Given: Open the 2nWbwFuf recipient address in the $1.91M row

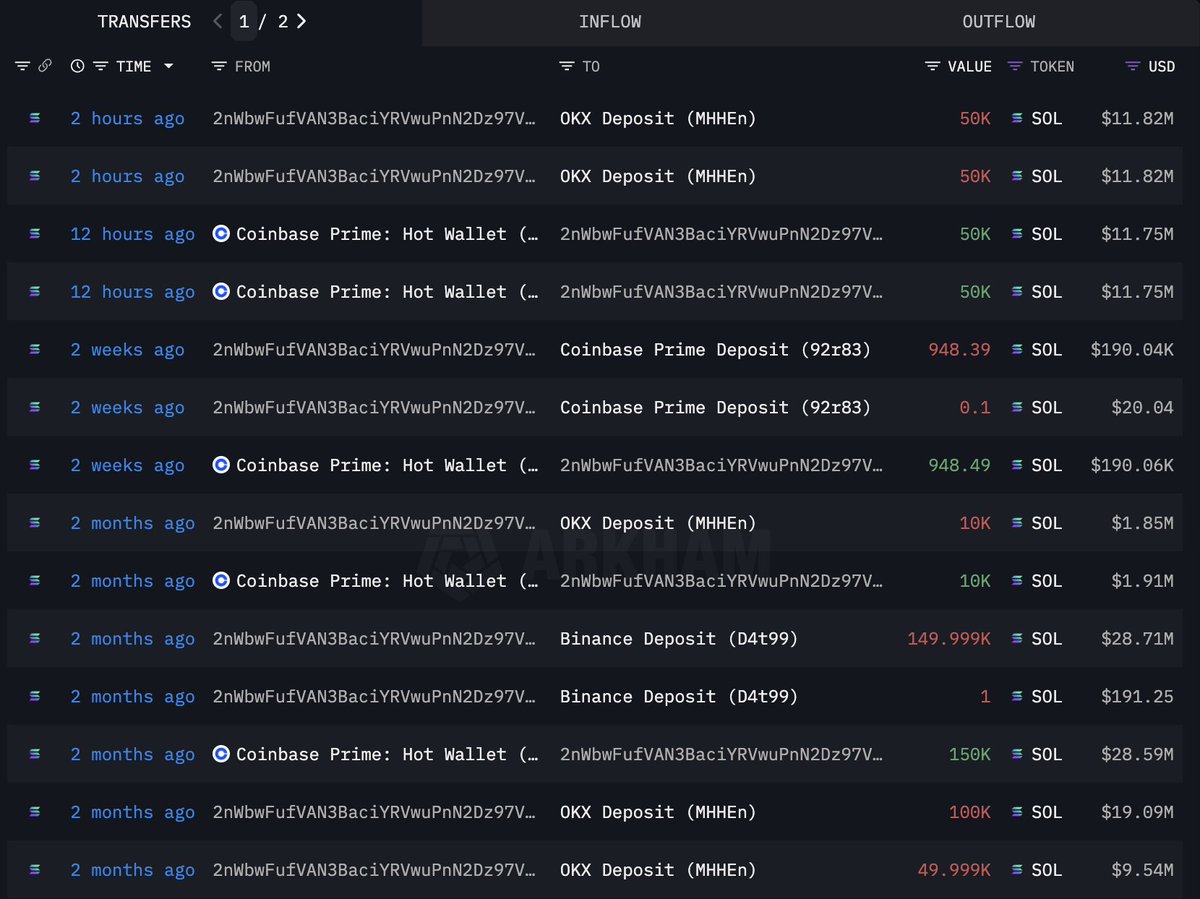Looking at the screenshot, I should point(722,581).
